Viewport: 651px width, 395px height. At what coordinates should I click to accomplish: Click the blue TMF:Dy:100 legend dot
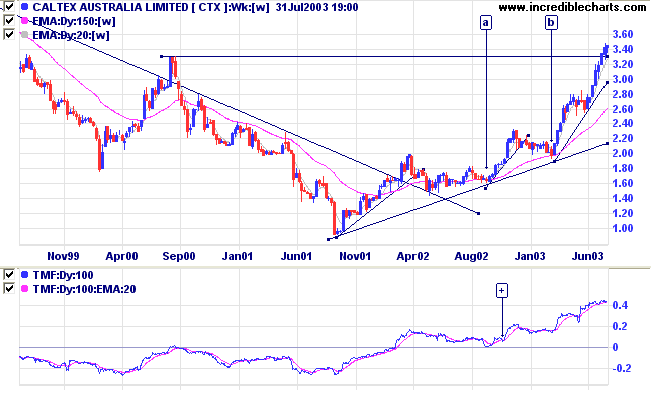click(x=24, y=275)
